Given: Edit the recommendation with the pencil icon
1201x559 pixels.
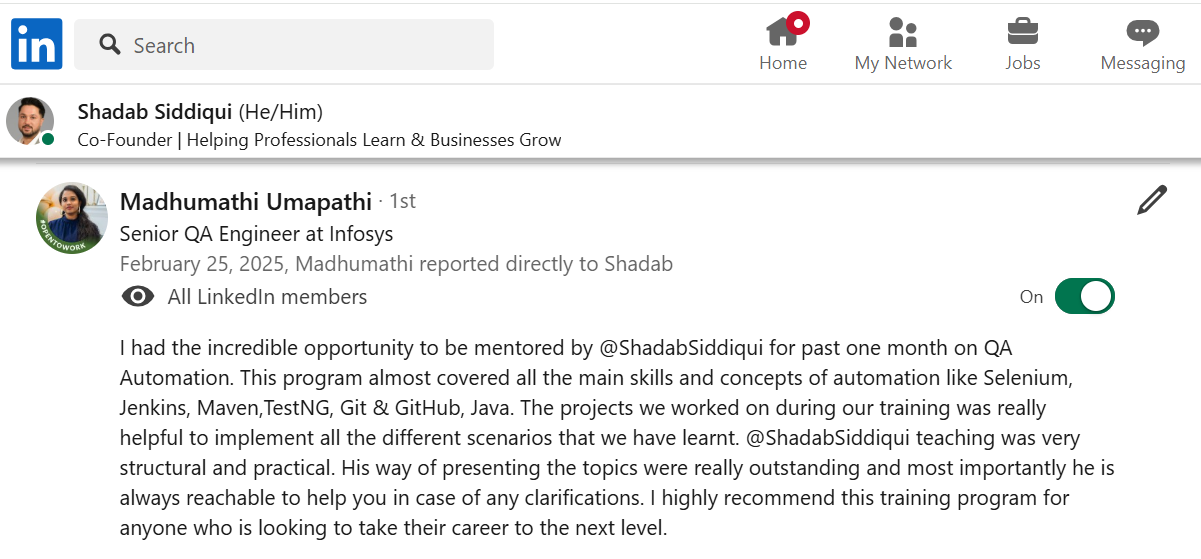Looking at the screenshot, I should click(1152, 200).
